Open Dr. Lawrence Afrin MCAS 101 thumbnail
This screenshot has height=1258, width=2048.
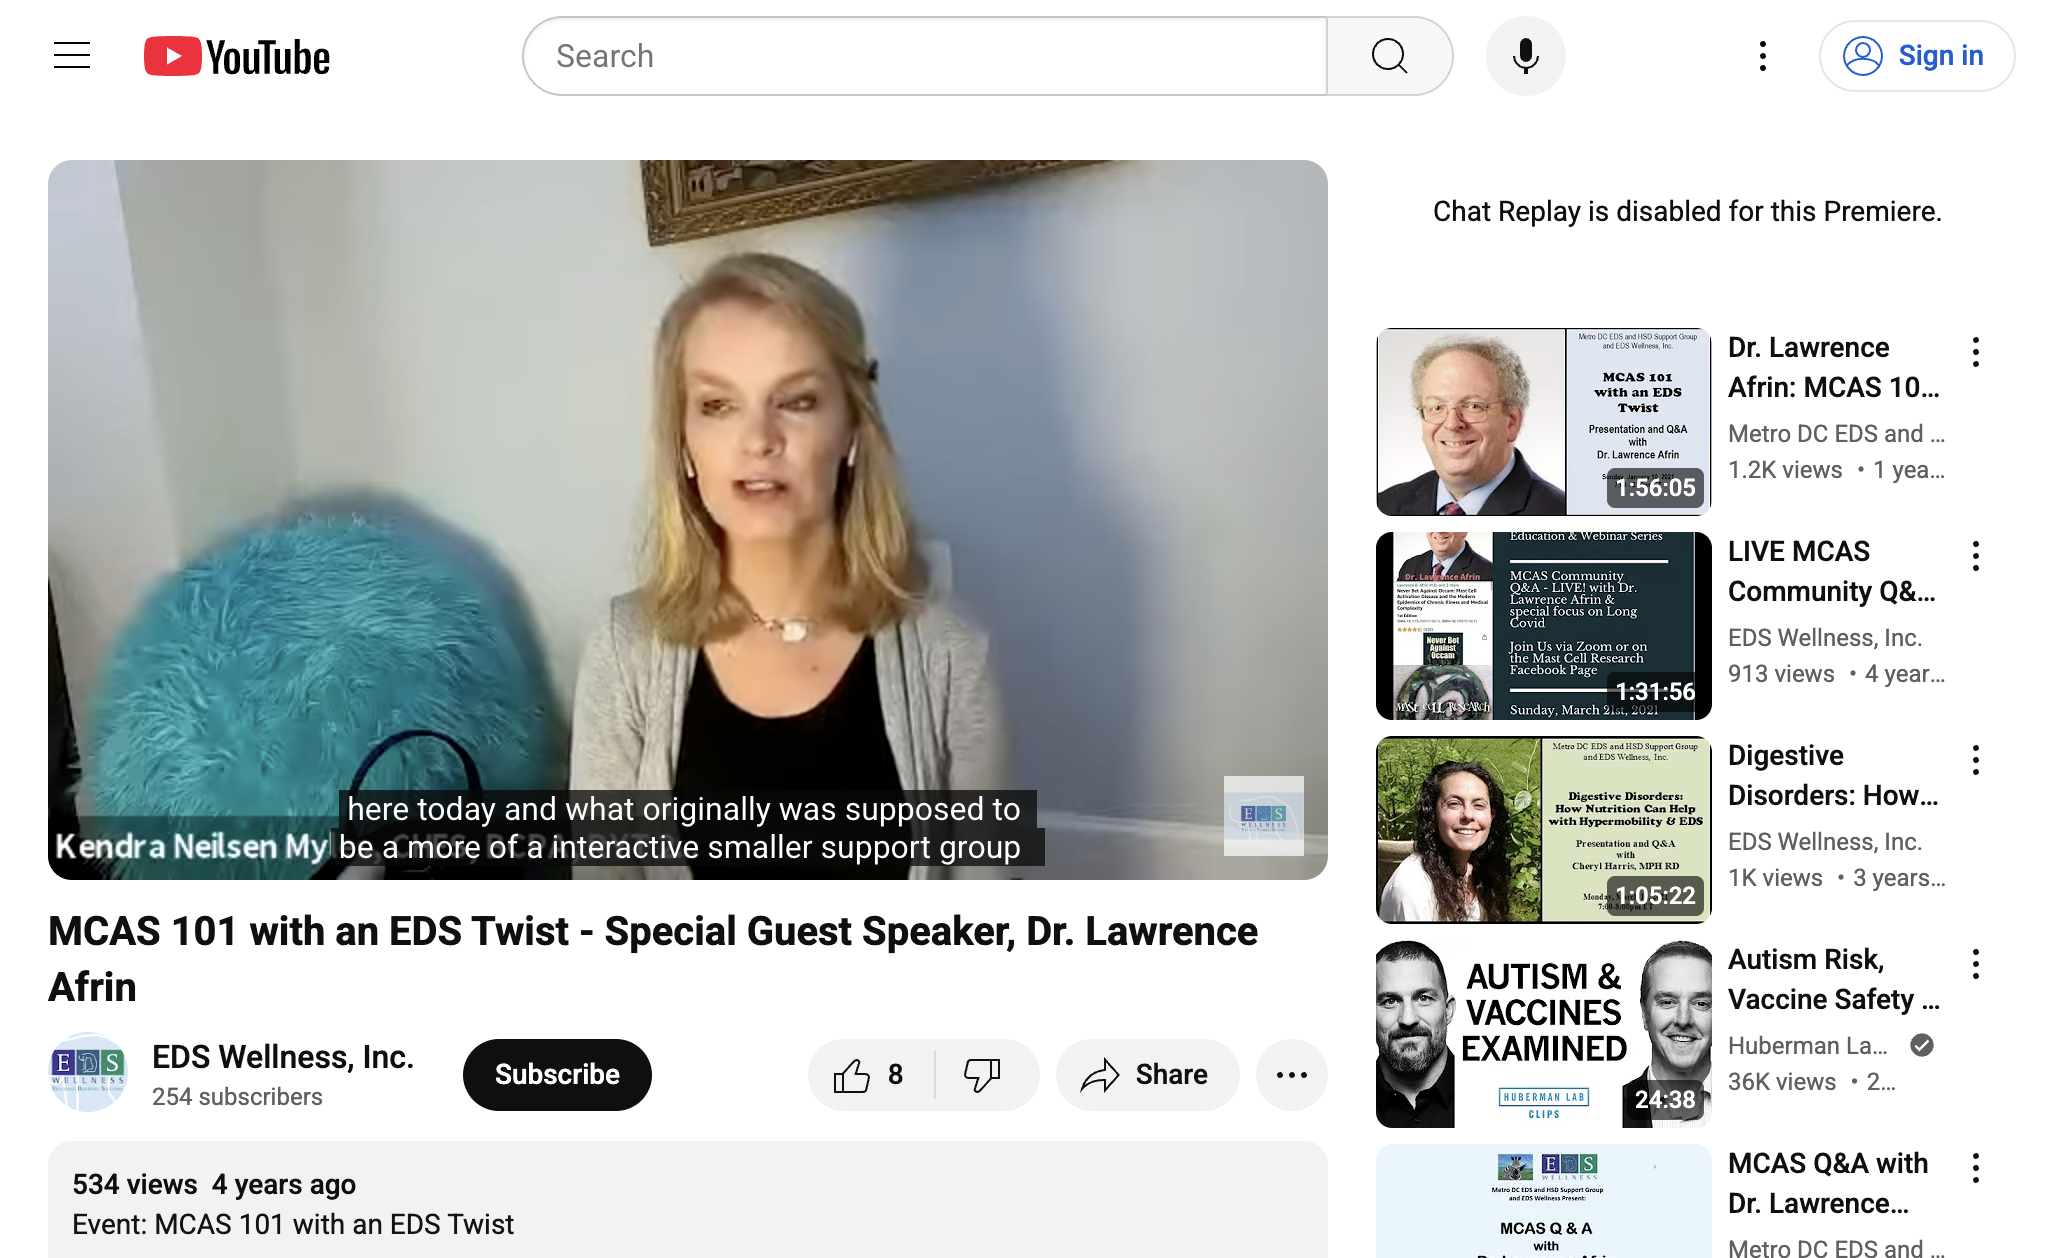point(1543,422)
